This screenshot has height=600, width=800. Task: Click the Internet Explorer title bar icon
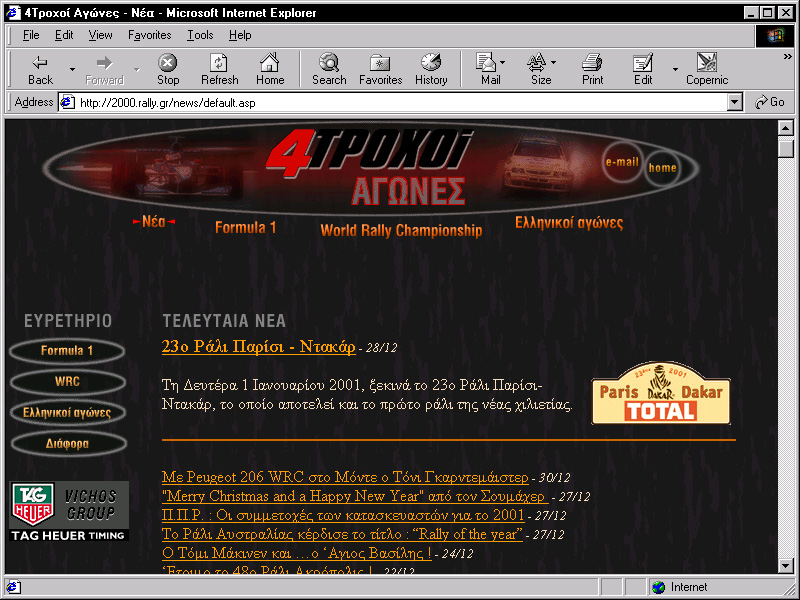tap(12, 12)
